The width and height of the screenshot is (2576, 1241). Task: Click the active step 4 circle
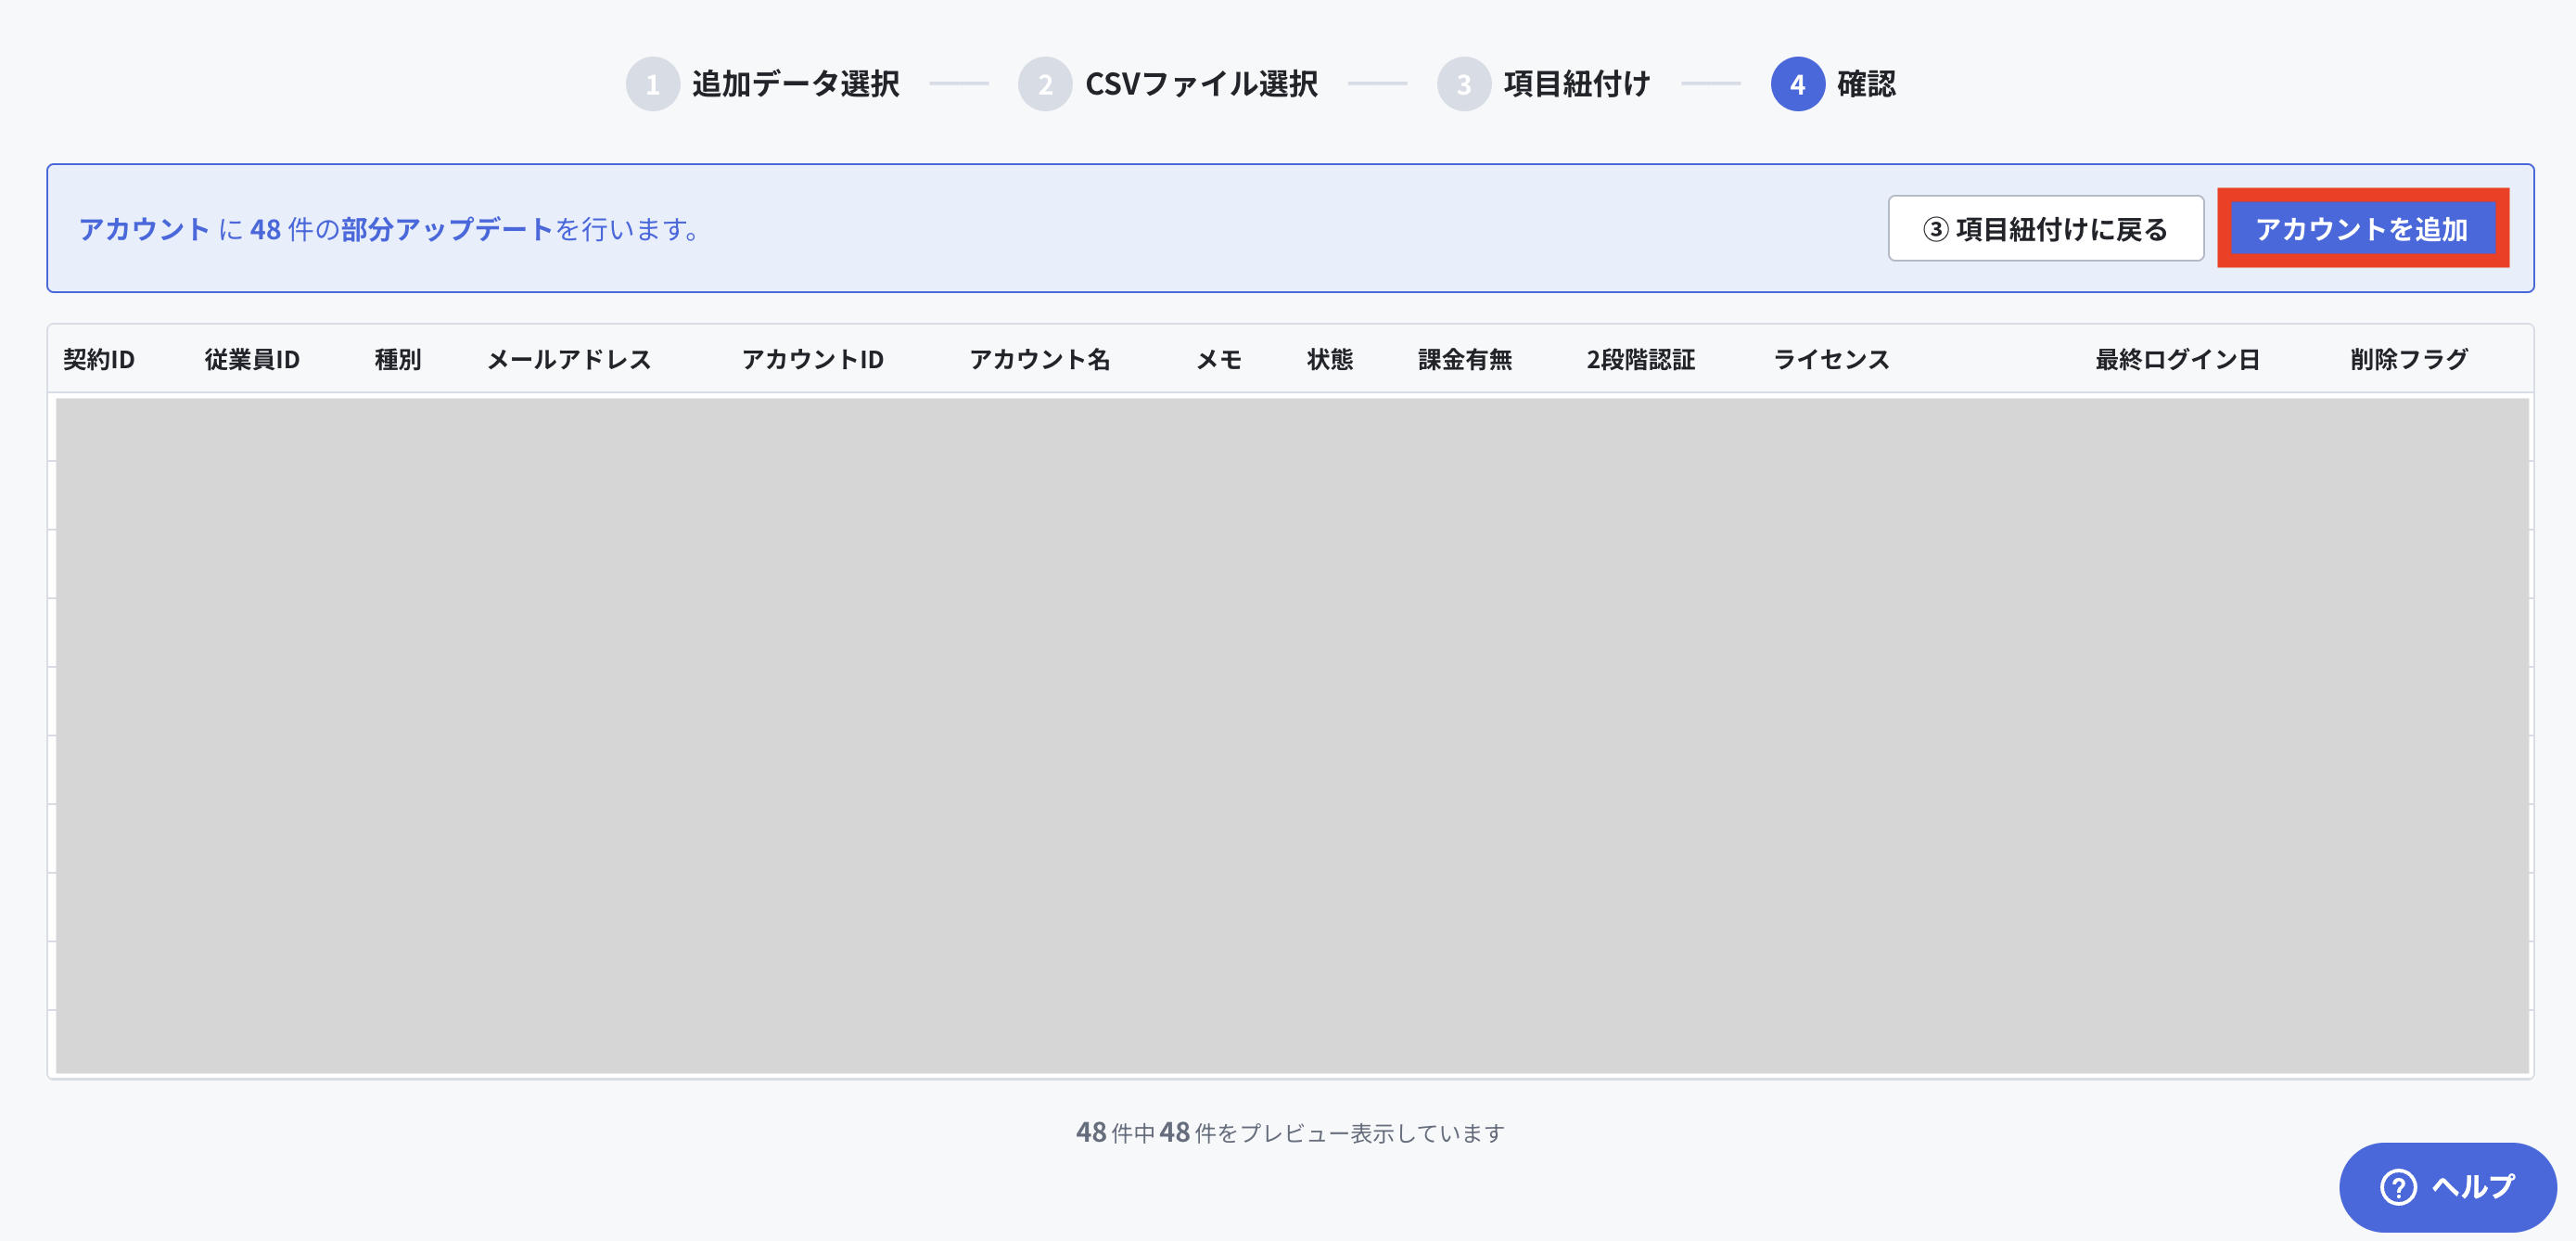click(x=1798, y=84)
